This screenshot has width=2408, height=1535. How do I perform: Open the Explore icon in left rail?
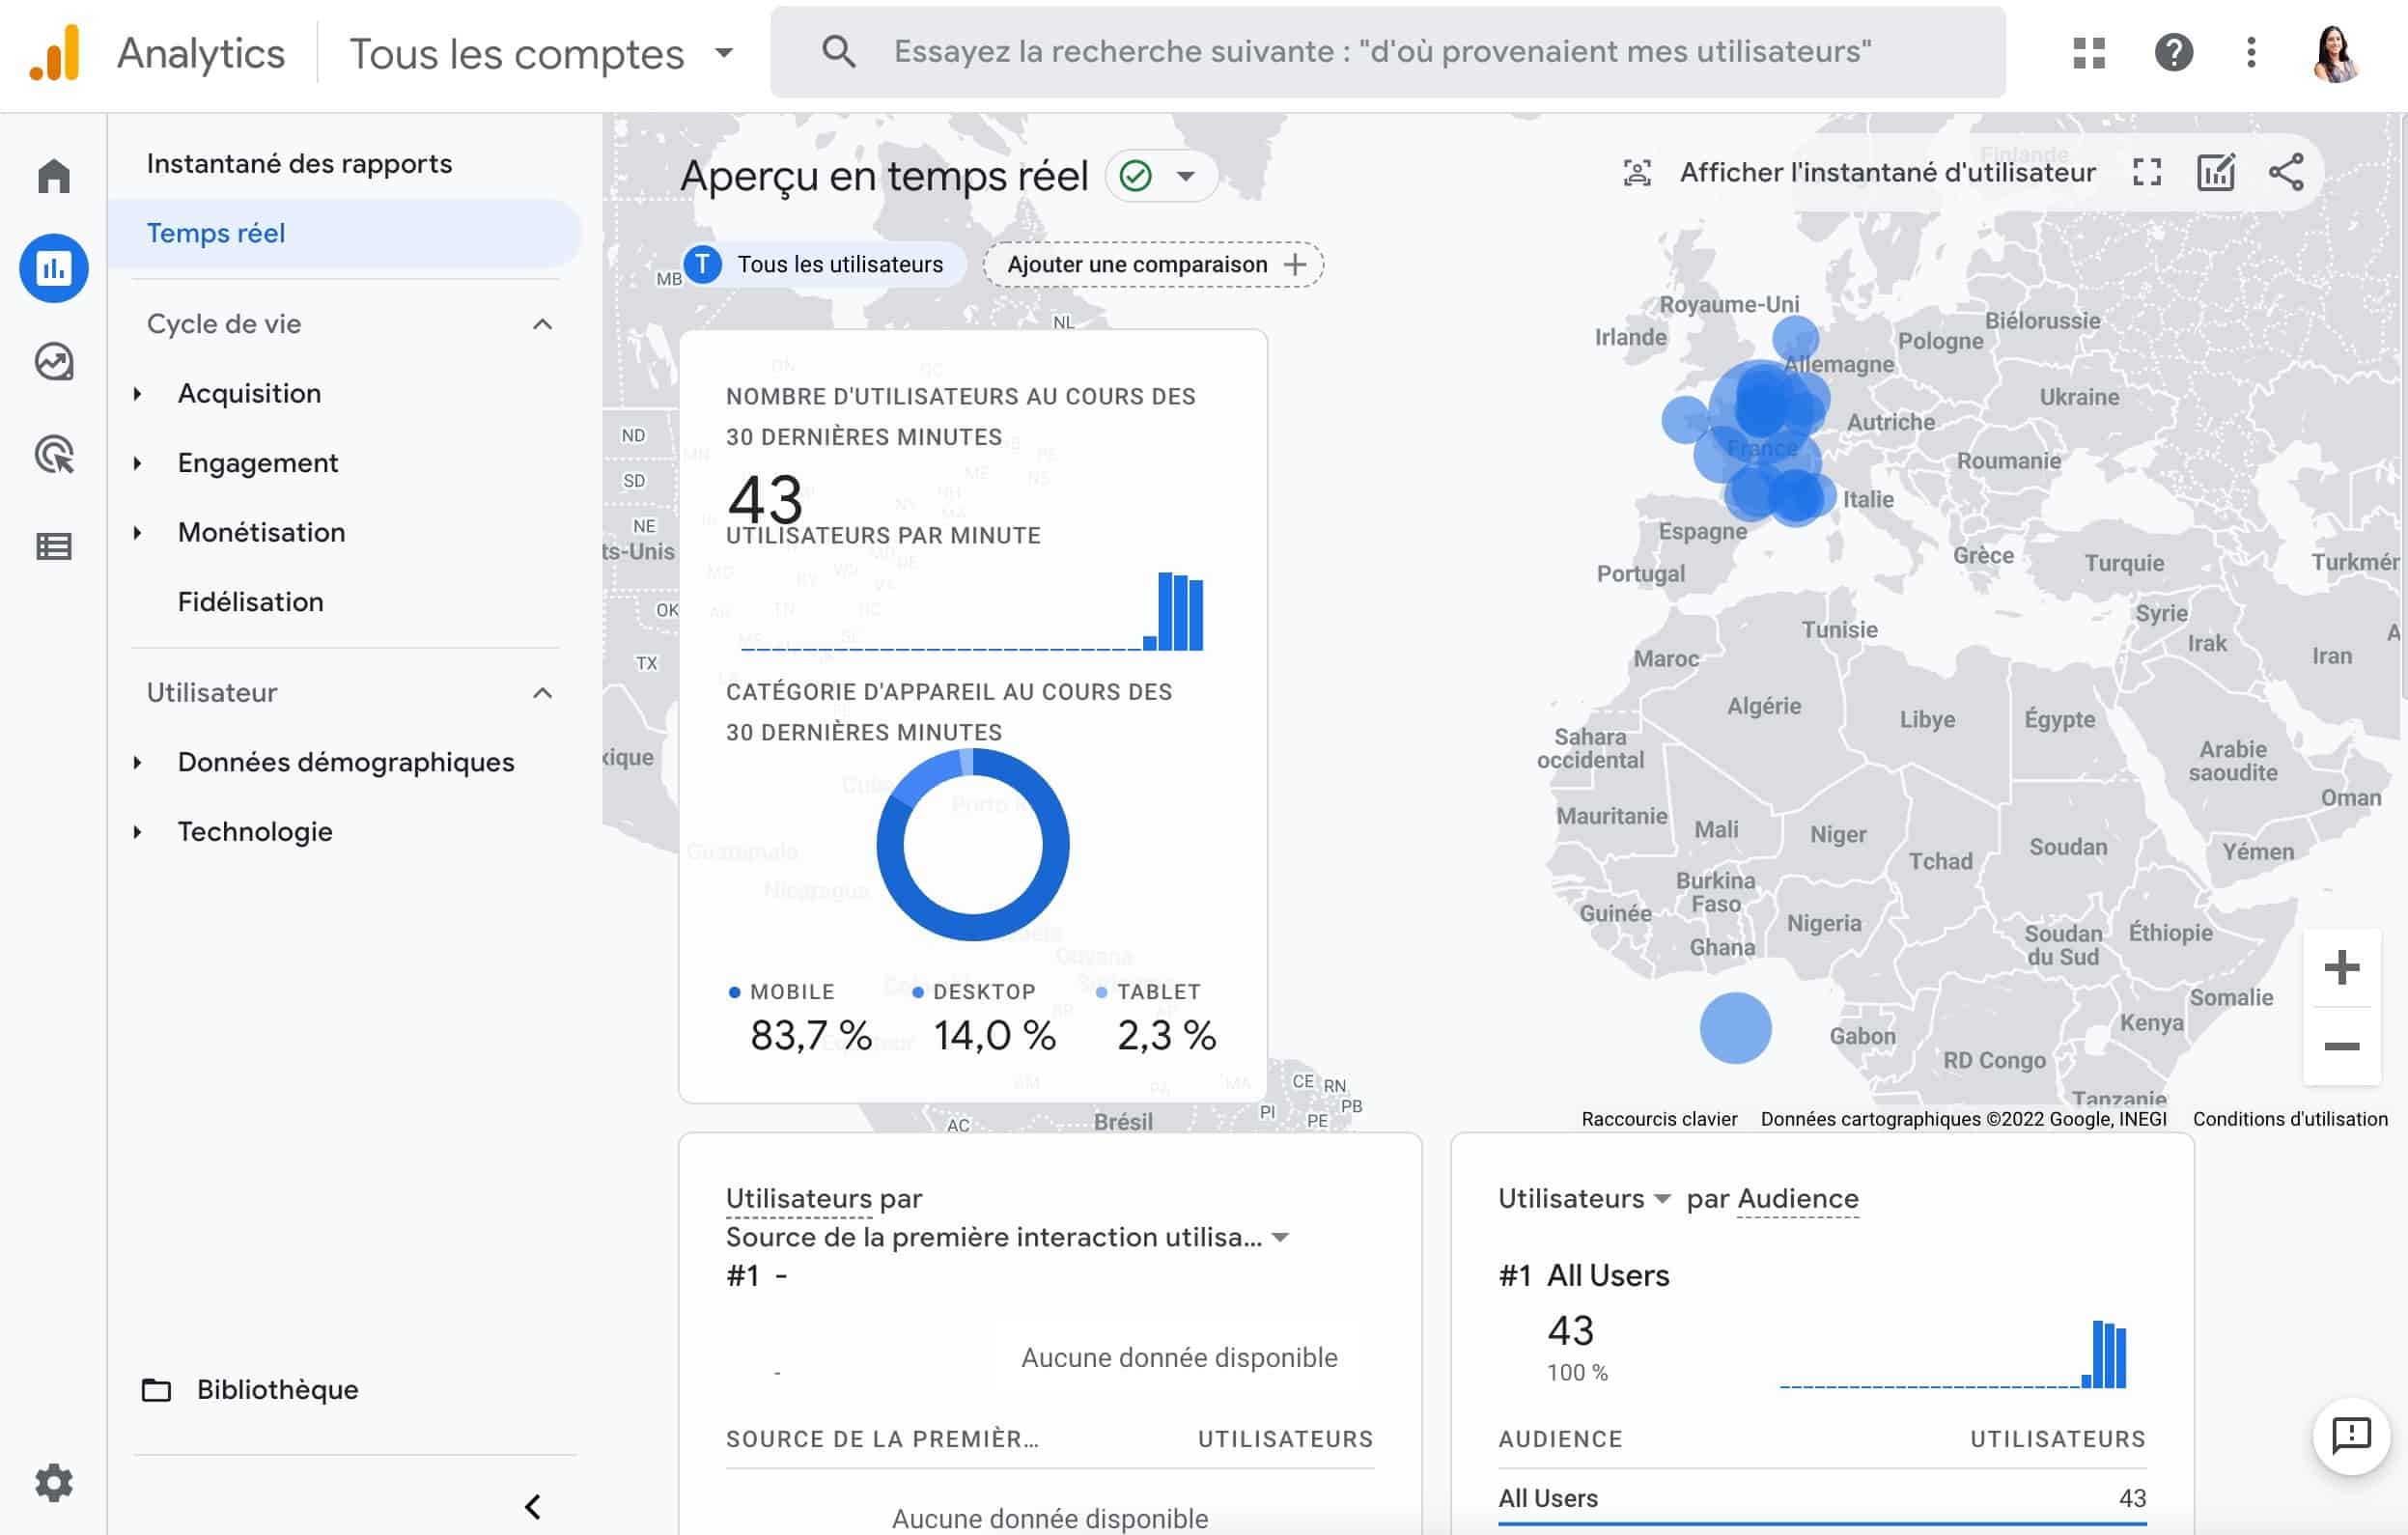coord(53,361)
